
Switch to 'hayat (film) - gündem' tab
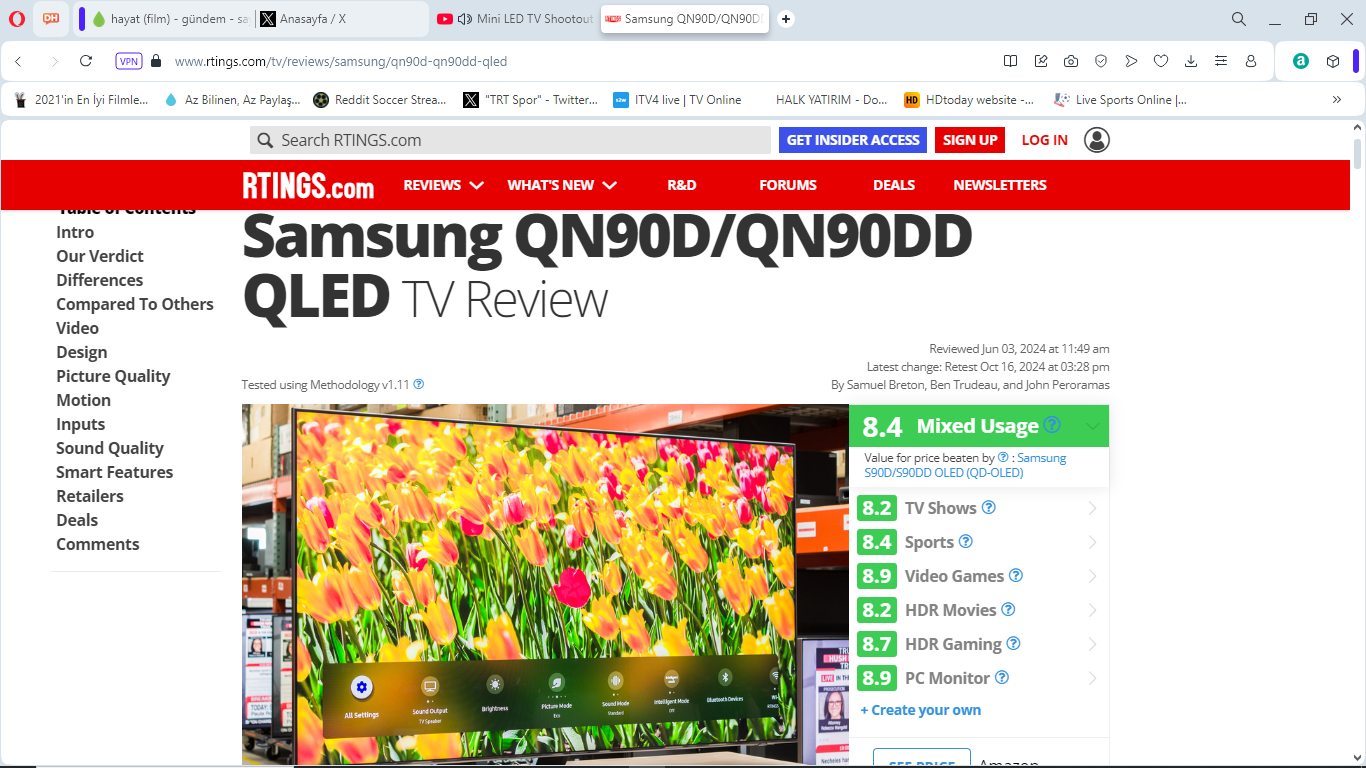pyautogui.click(x=170, y=19)
